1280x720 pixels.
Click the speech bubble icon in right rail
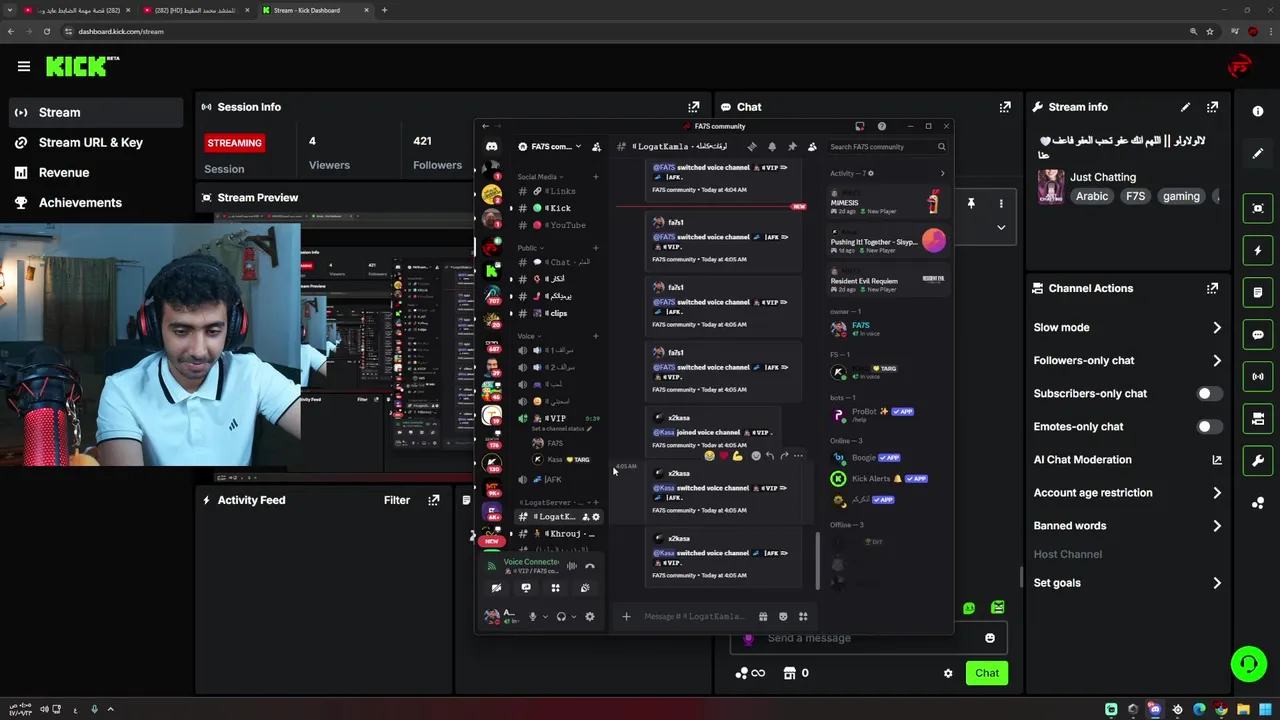[1258, 335]
